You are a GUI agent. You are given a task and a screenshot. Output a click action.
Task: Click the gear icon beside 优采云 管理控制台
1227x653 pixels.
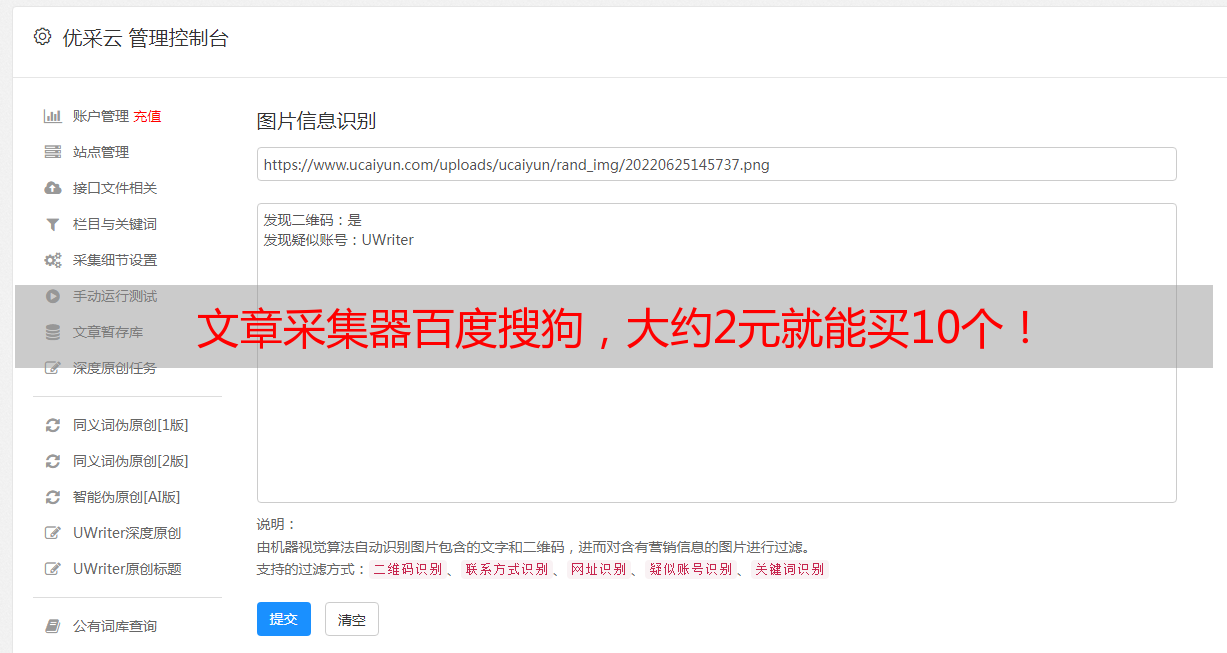coord(42,37)
